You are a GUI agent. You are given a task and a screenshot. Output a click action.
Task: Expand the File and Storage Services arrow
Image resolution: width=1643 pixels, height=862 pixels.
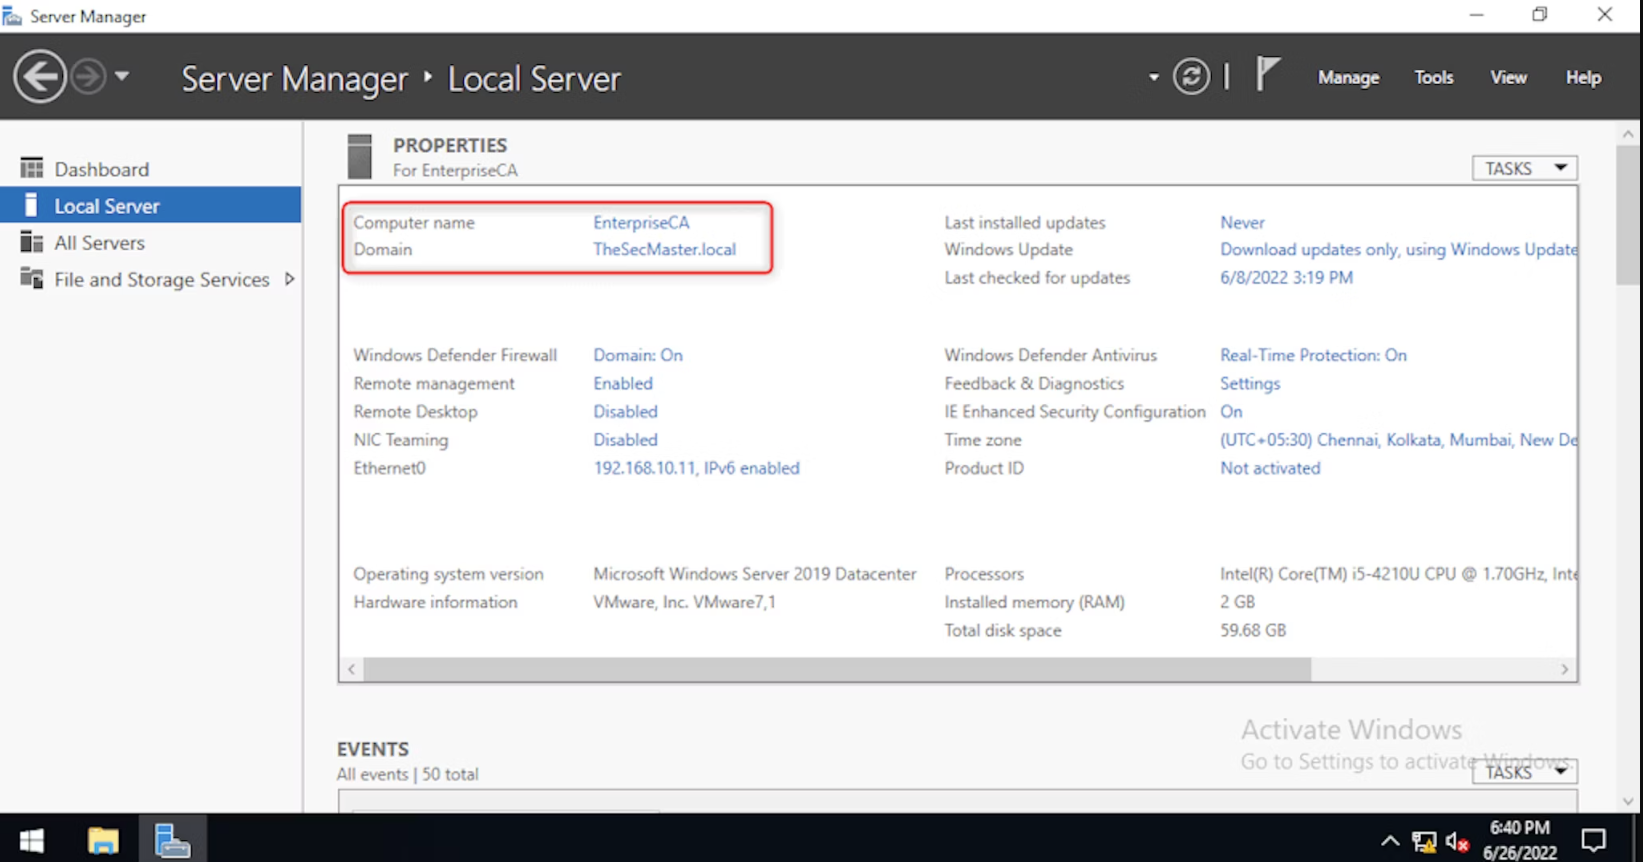289,279
